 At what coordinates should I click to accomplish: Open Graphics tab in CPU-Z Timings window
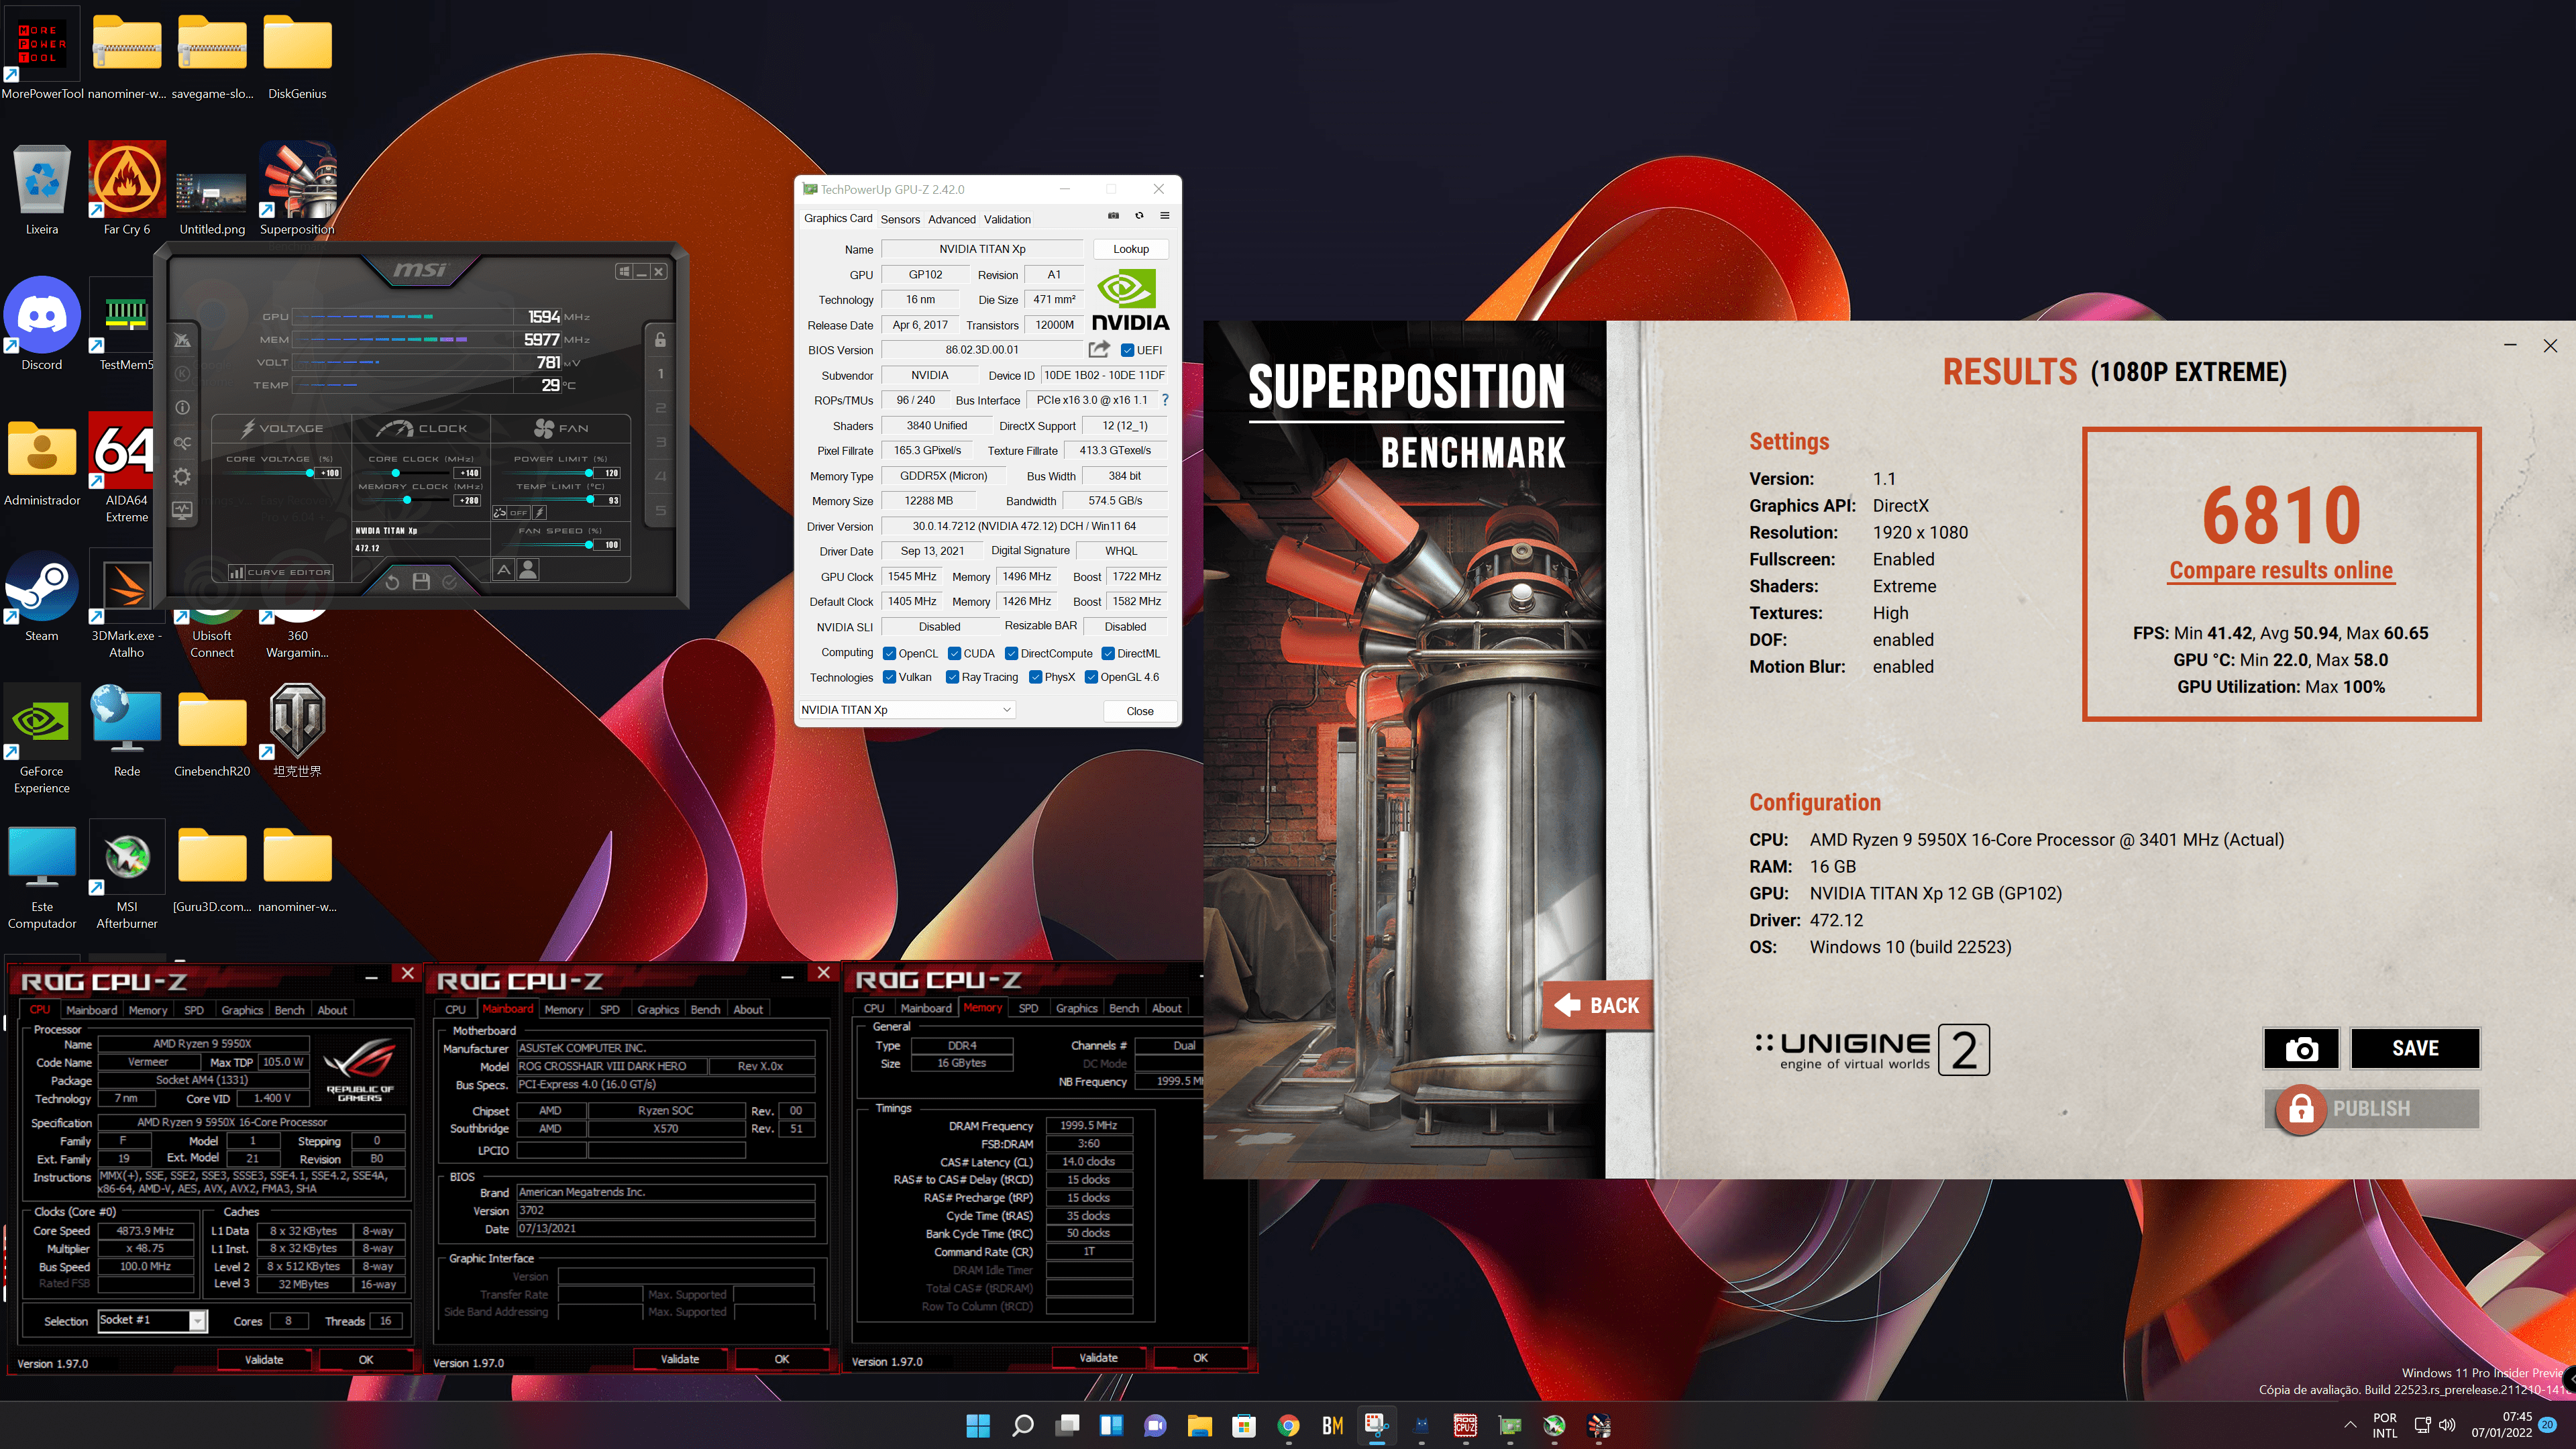[x=1076, y=1008]
